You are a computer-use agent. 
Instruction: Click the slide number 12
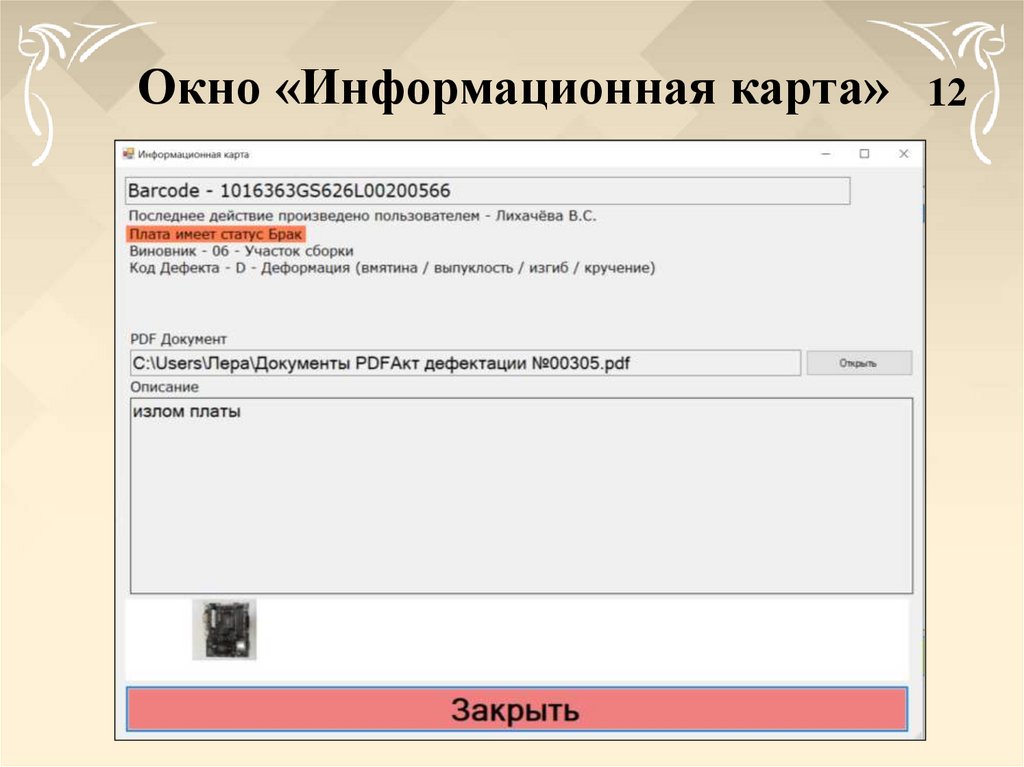[947, 92]
